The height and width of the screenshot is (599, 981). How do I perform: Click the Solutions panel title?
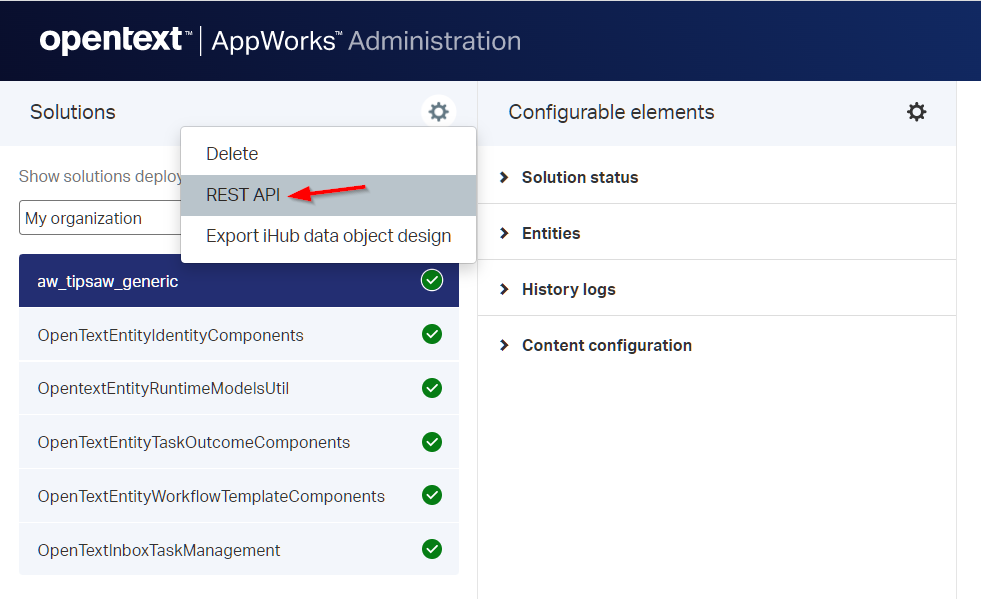[73, 112]
